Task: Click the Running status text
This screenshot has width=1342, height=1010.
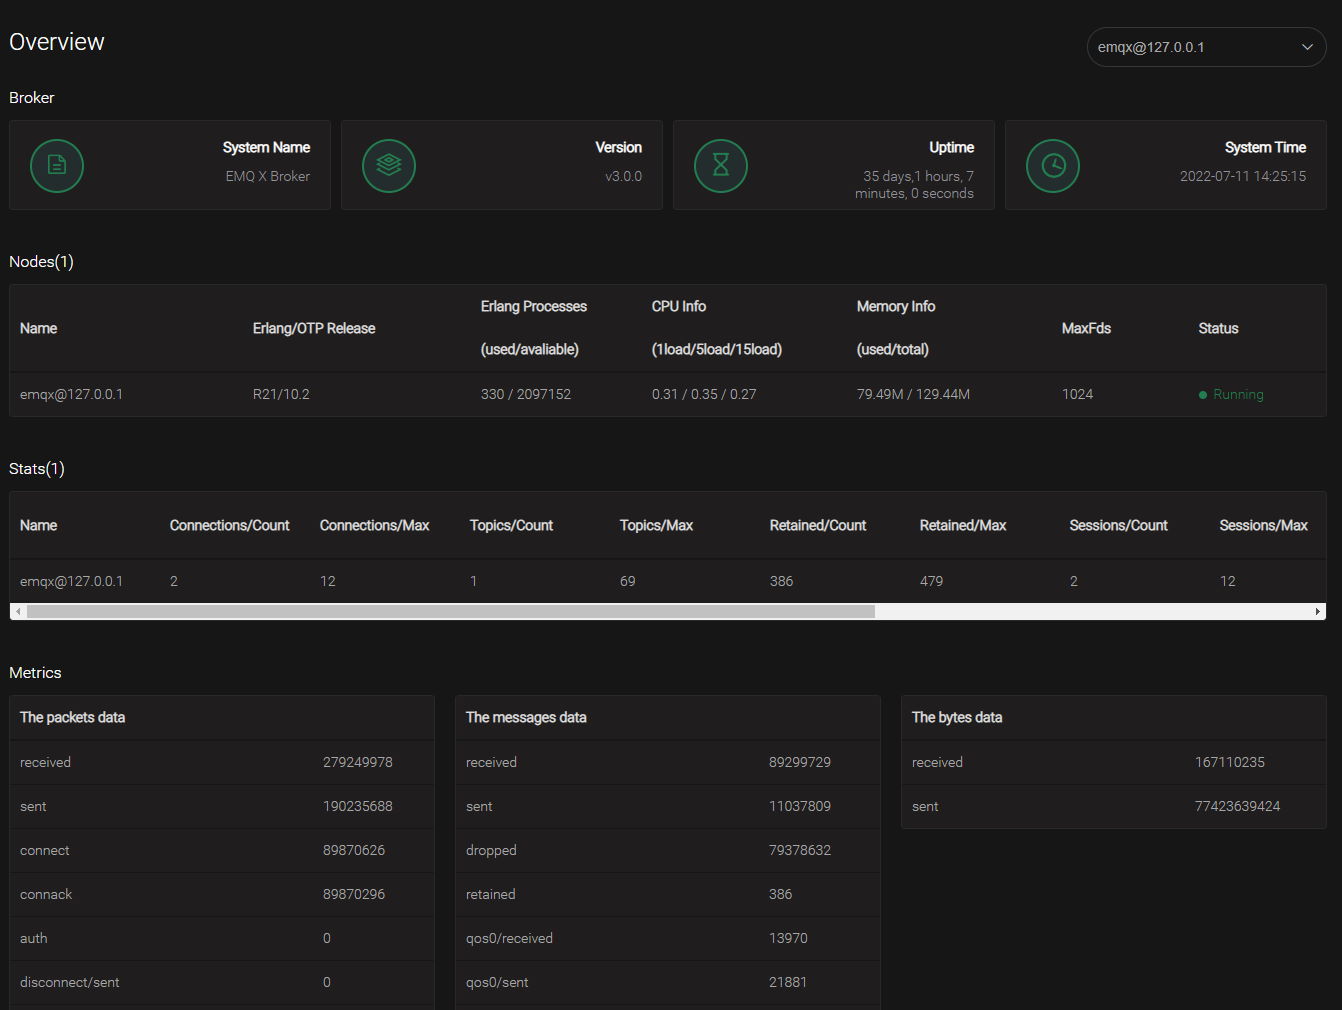Action: pos(1238,395)
